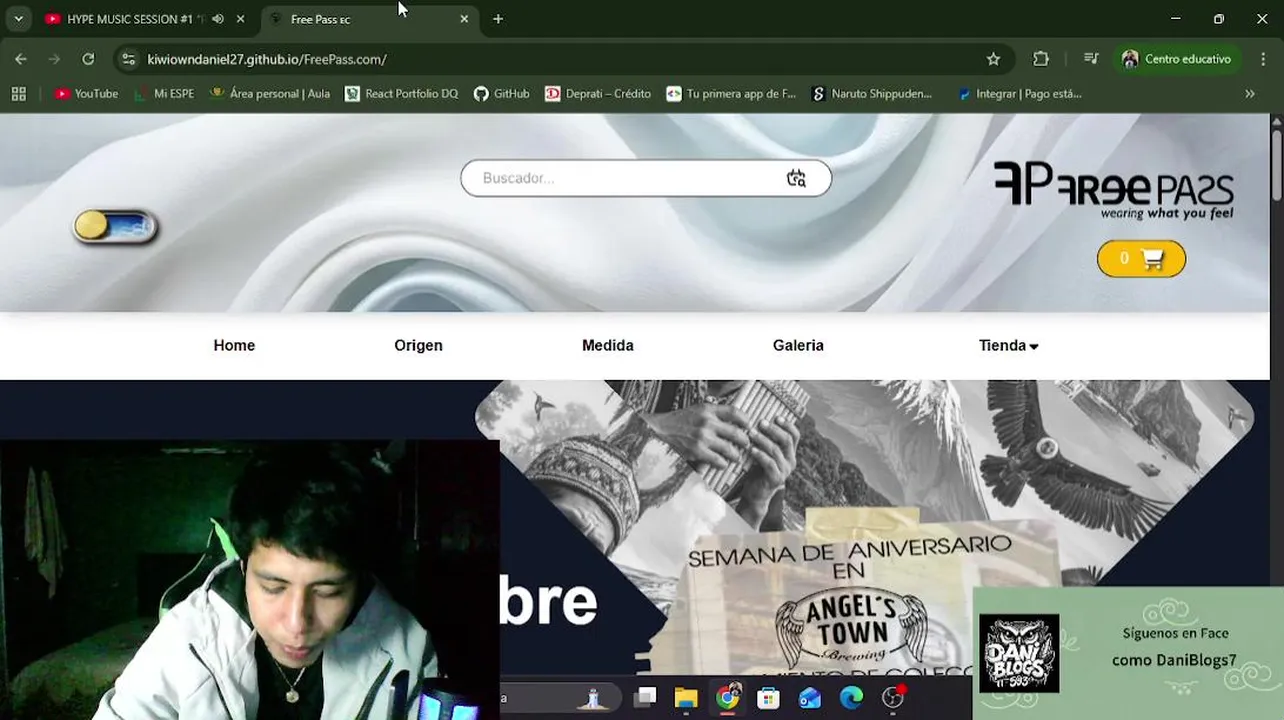This screenshot has width=1284, height=720.
Task: Click the FreePass logo
Action: [1113, 190]
